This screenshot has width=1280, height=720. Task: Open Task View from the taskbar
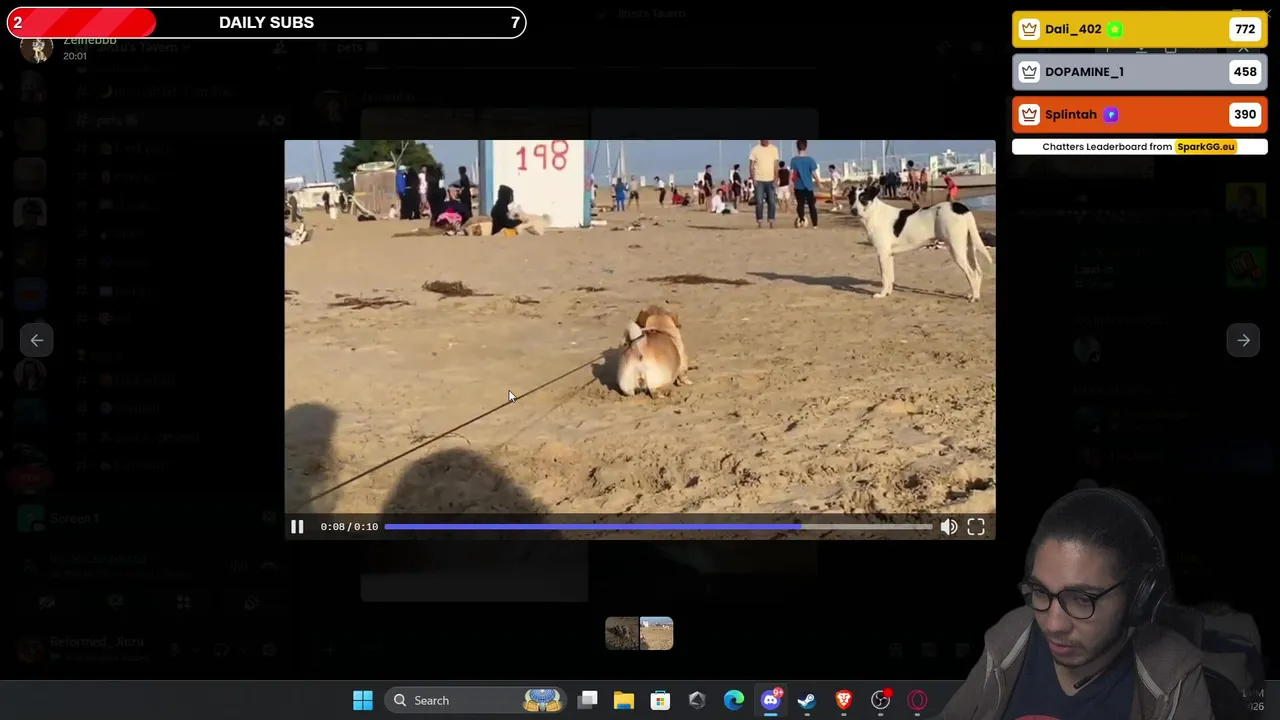[588, 701]
